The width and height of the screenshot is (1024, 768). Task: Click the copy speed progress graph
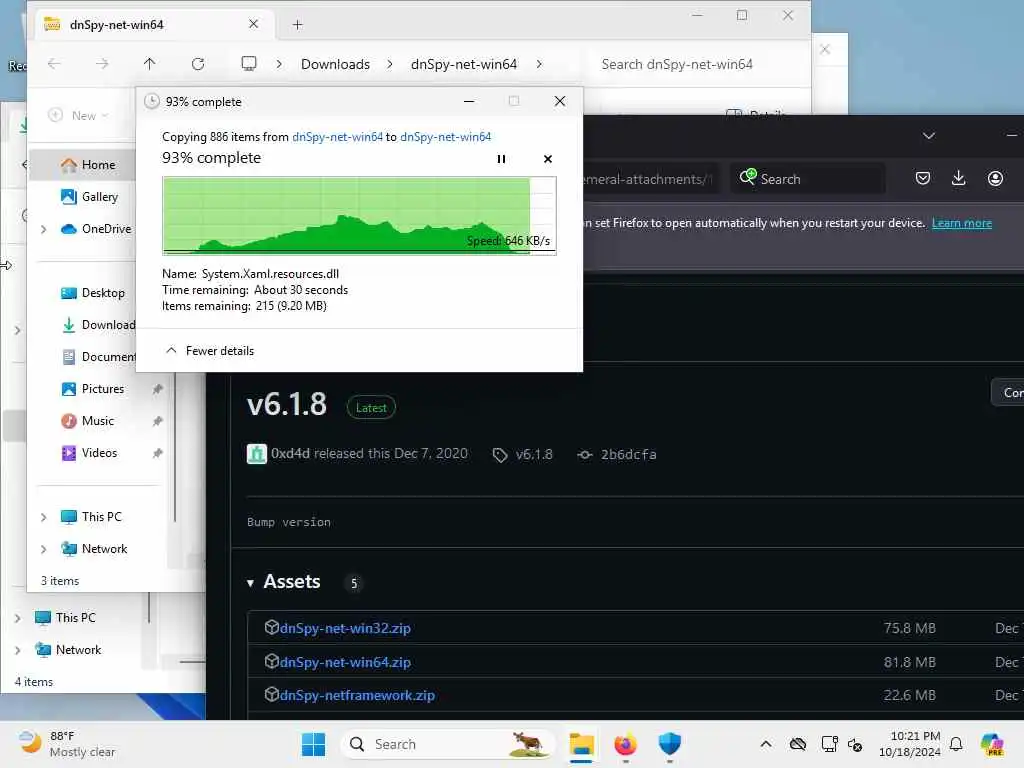359,216
